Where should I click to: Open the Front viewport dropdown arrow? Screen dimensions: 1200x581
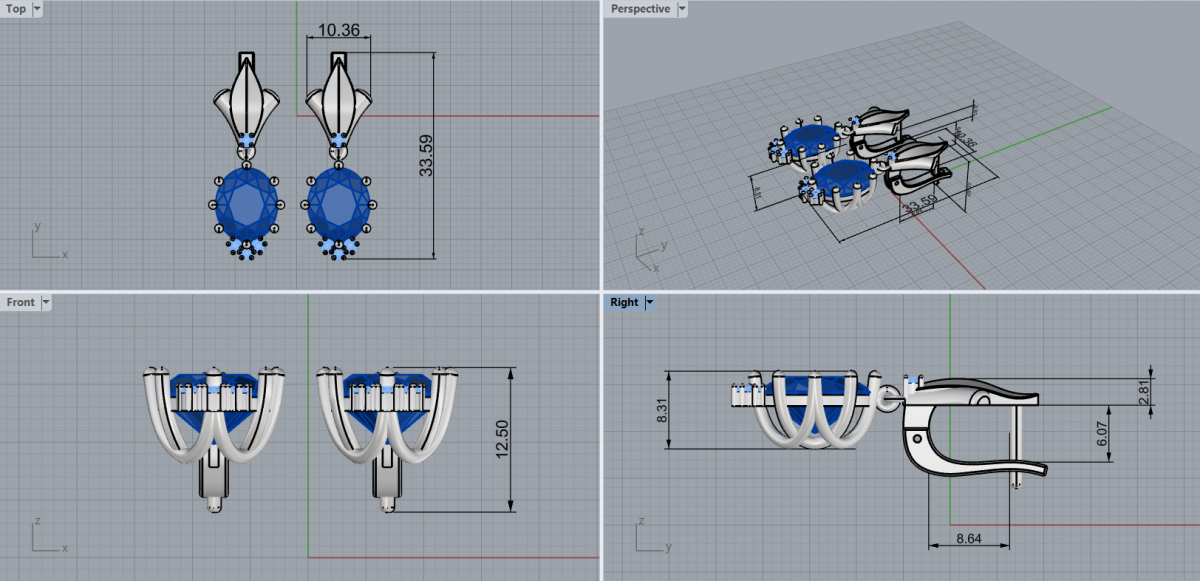click(x=46, y=302)
